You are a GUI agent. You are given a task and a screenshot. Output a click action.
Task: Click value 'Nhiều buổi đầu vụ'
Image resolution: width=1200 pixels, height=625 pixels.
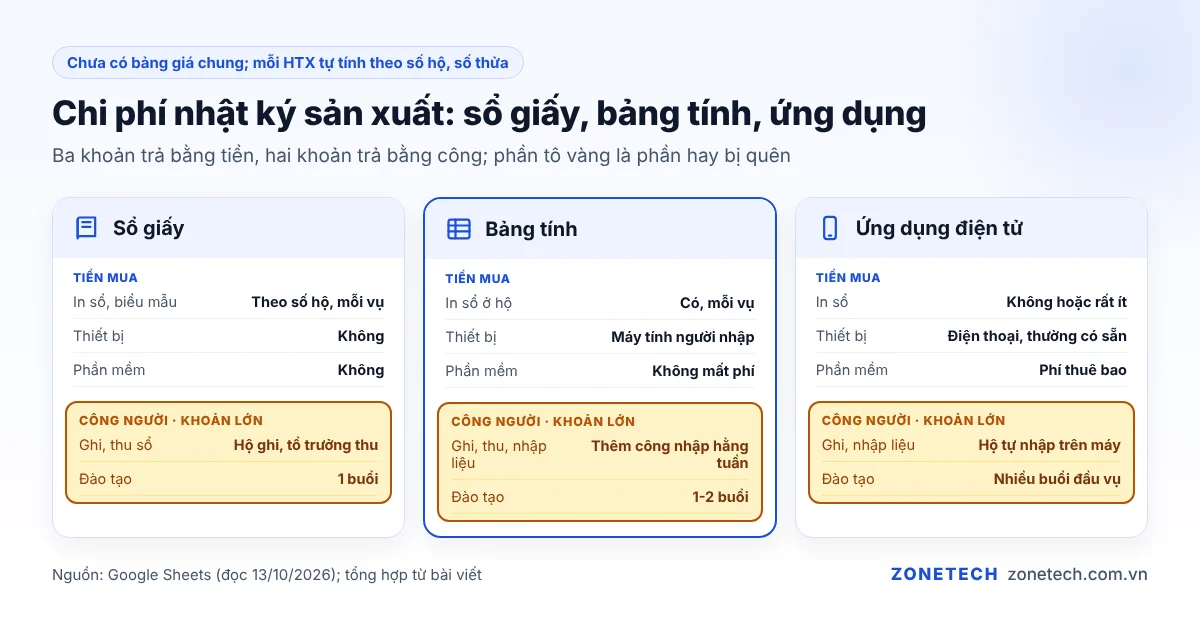point(1057,479)
